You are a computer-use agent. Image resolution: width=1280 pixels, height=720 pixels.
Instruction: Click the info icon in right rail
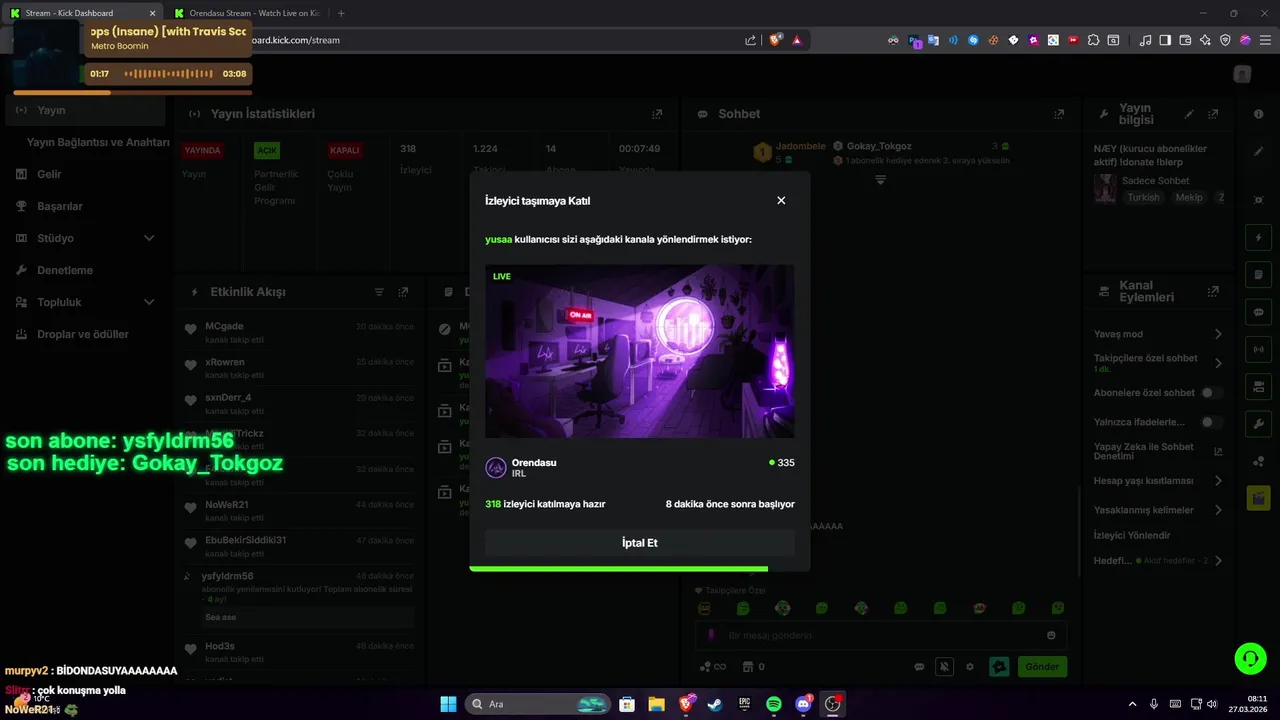[x=1258, y=114]
